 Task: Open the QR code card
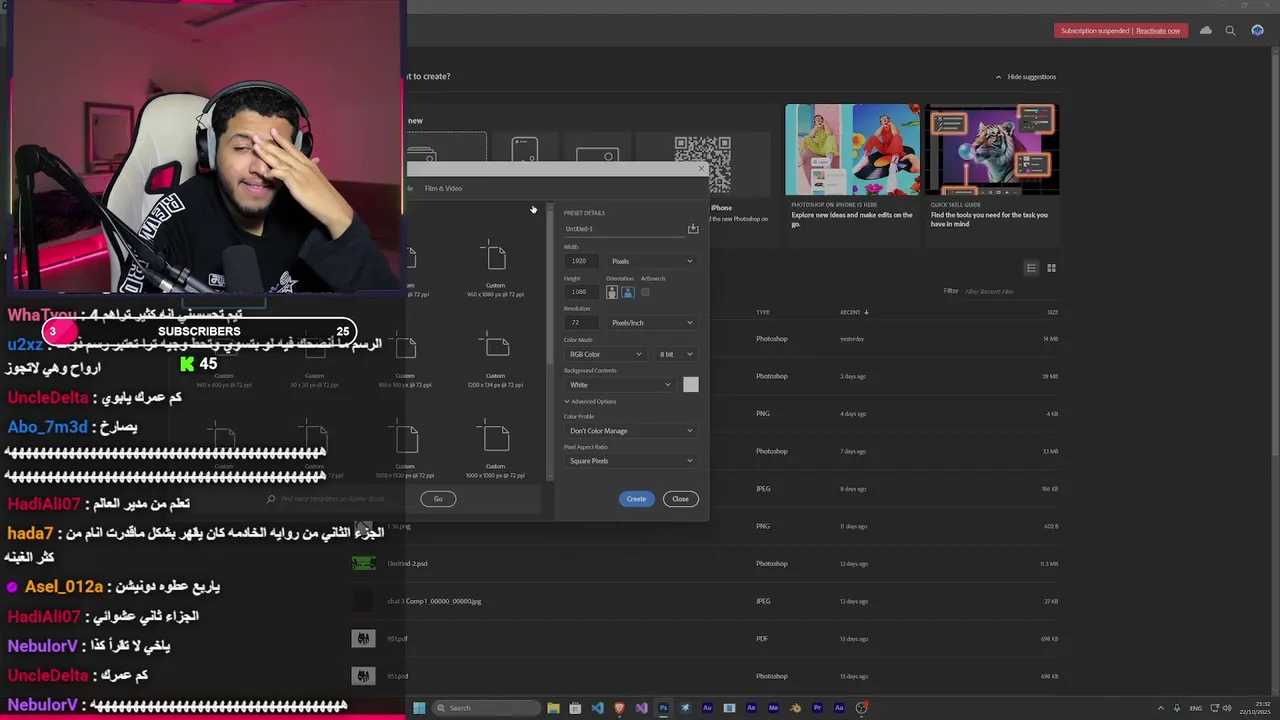pyautogui.click(x=702, y=163)
